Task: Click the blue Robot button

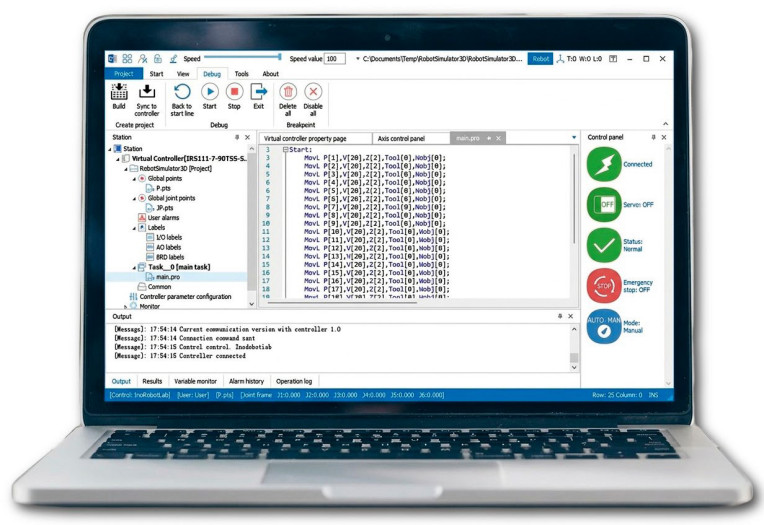Action: pos(540,59)
